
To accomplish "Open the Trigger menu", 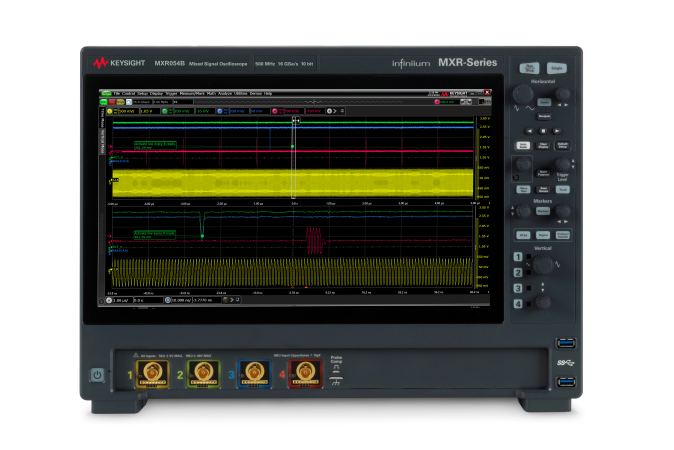I will 169,93.
